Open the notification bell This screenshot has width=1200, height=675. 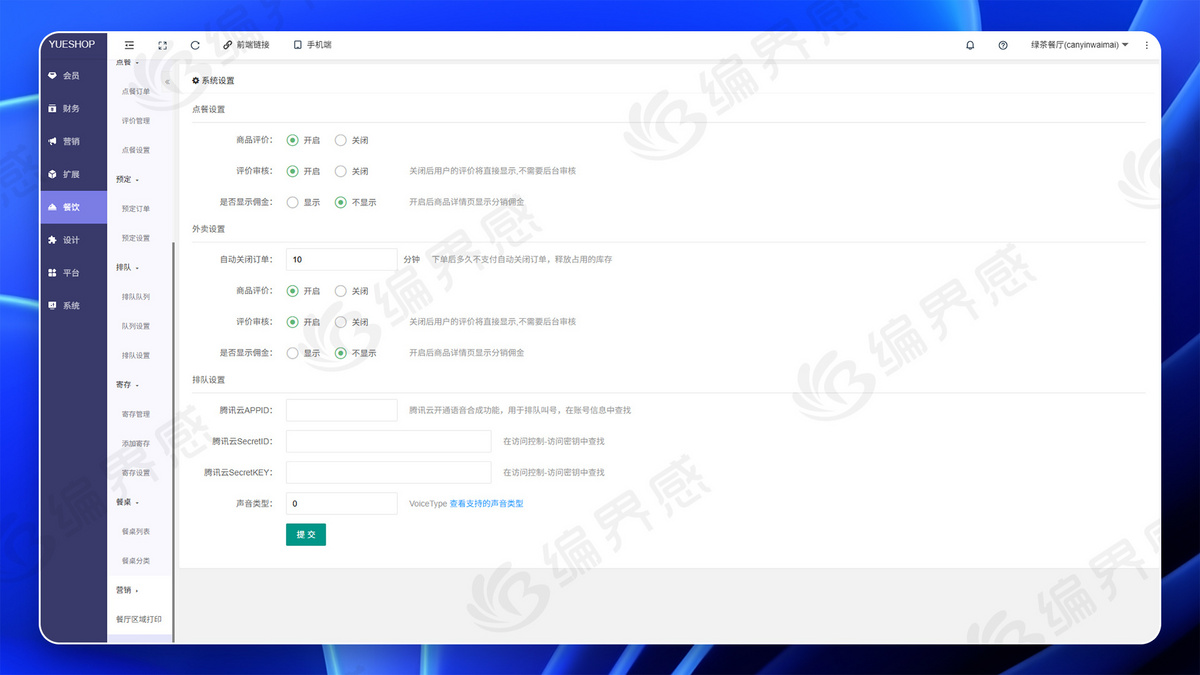tap(970, 45)
